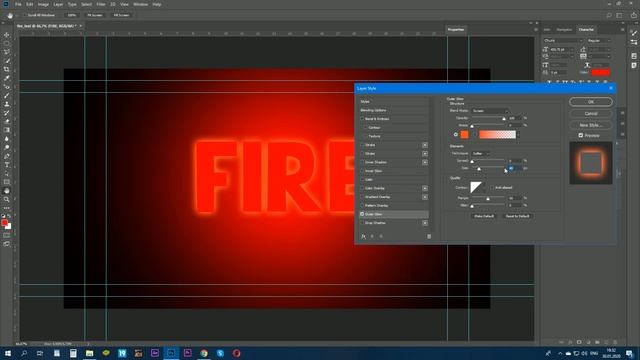Click the fx icon in Layer Style
This screenshot has width=640, height=360.
tap(363, 236)
